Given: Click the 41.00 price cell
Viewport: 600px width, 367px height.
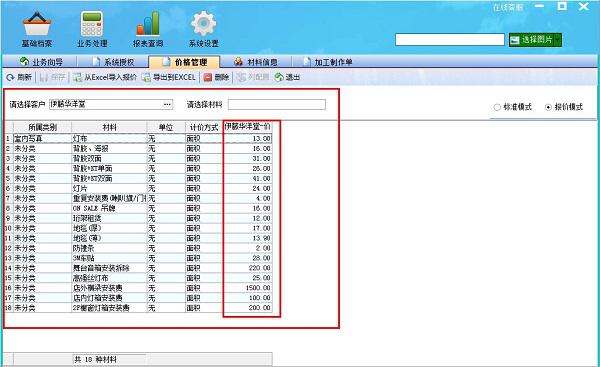Looking at the screenshot, I should click(248, 178).
